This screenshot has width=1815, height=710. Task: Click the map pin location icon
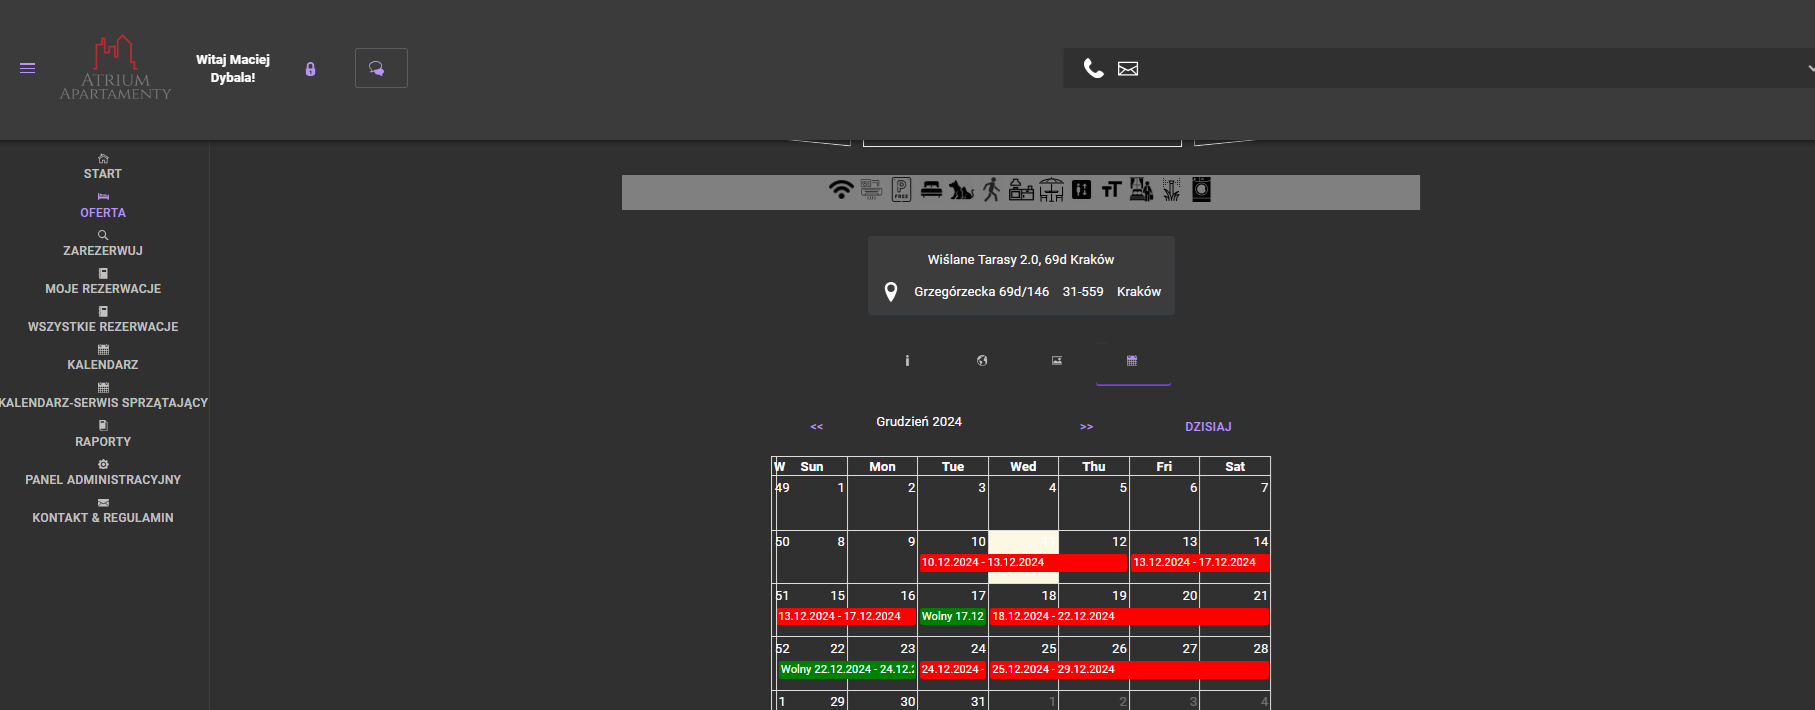(890, 292)
